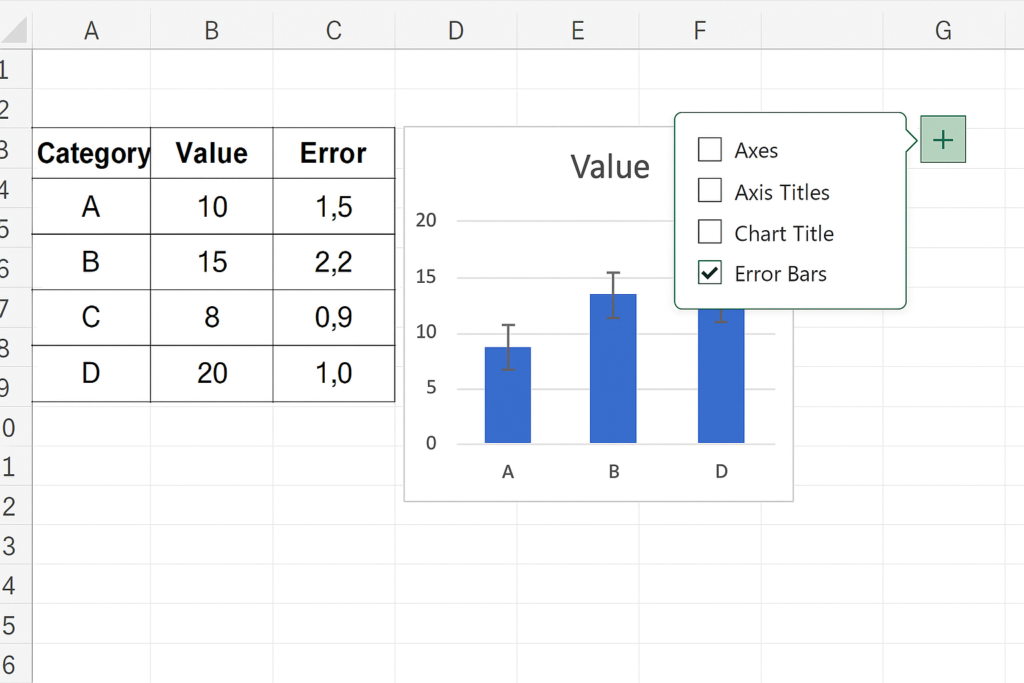Select the error cell 1,5
1024x683 pixels.
click(334, 206)
